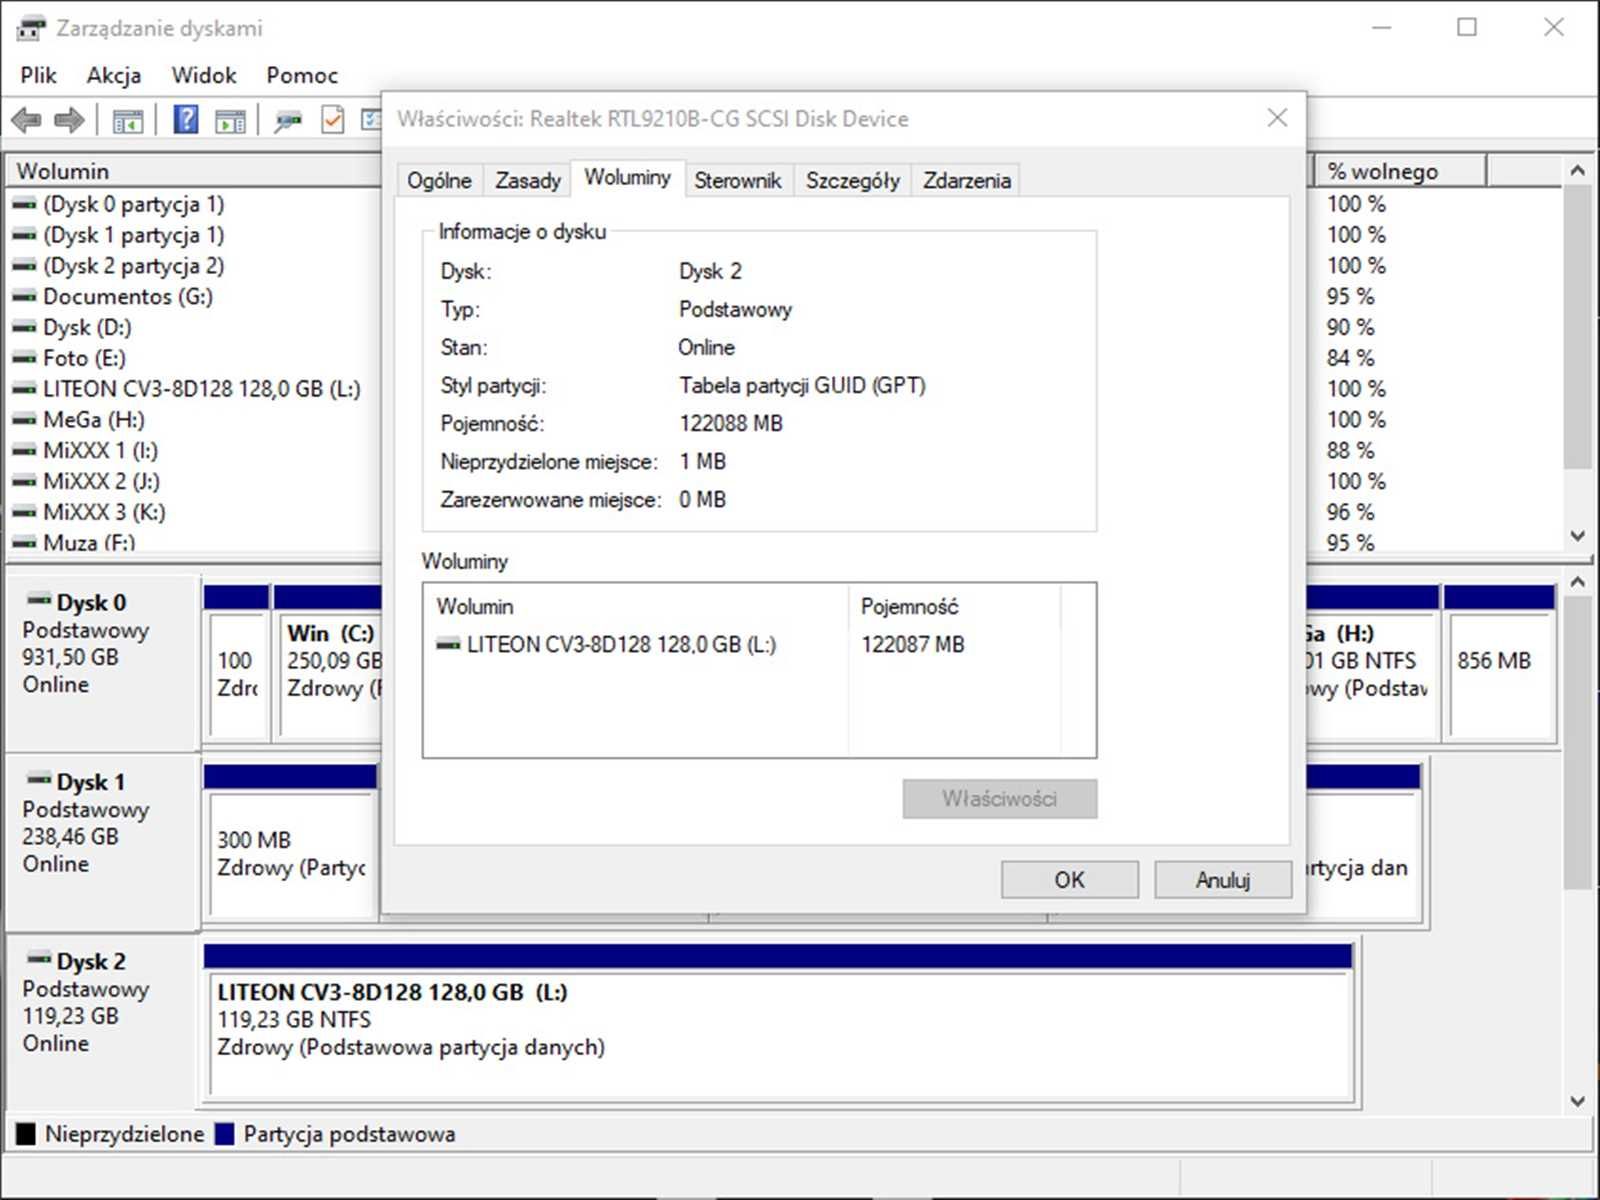Image resolution: width=1600 pixels, height=1200 pixels.
Task: Confirm the dialog with OK
Action: pos(1069,880)
